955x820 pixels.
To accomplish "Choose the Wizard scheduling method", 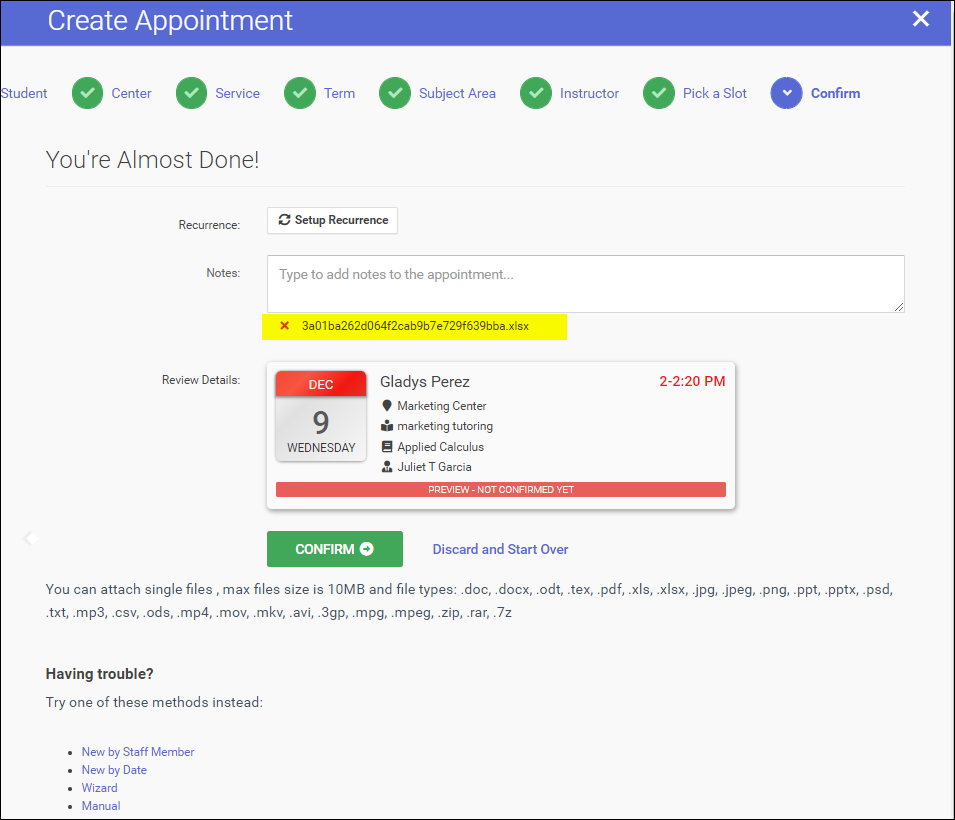I will [100, 788].
